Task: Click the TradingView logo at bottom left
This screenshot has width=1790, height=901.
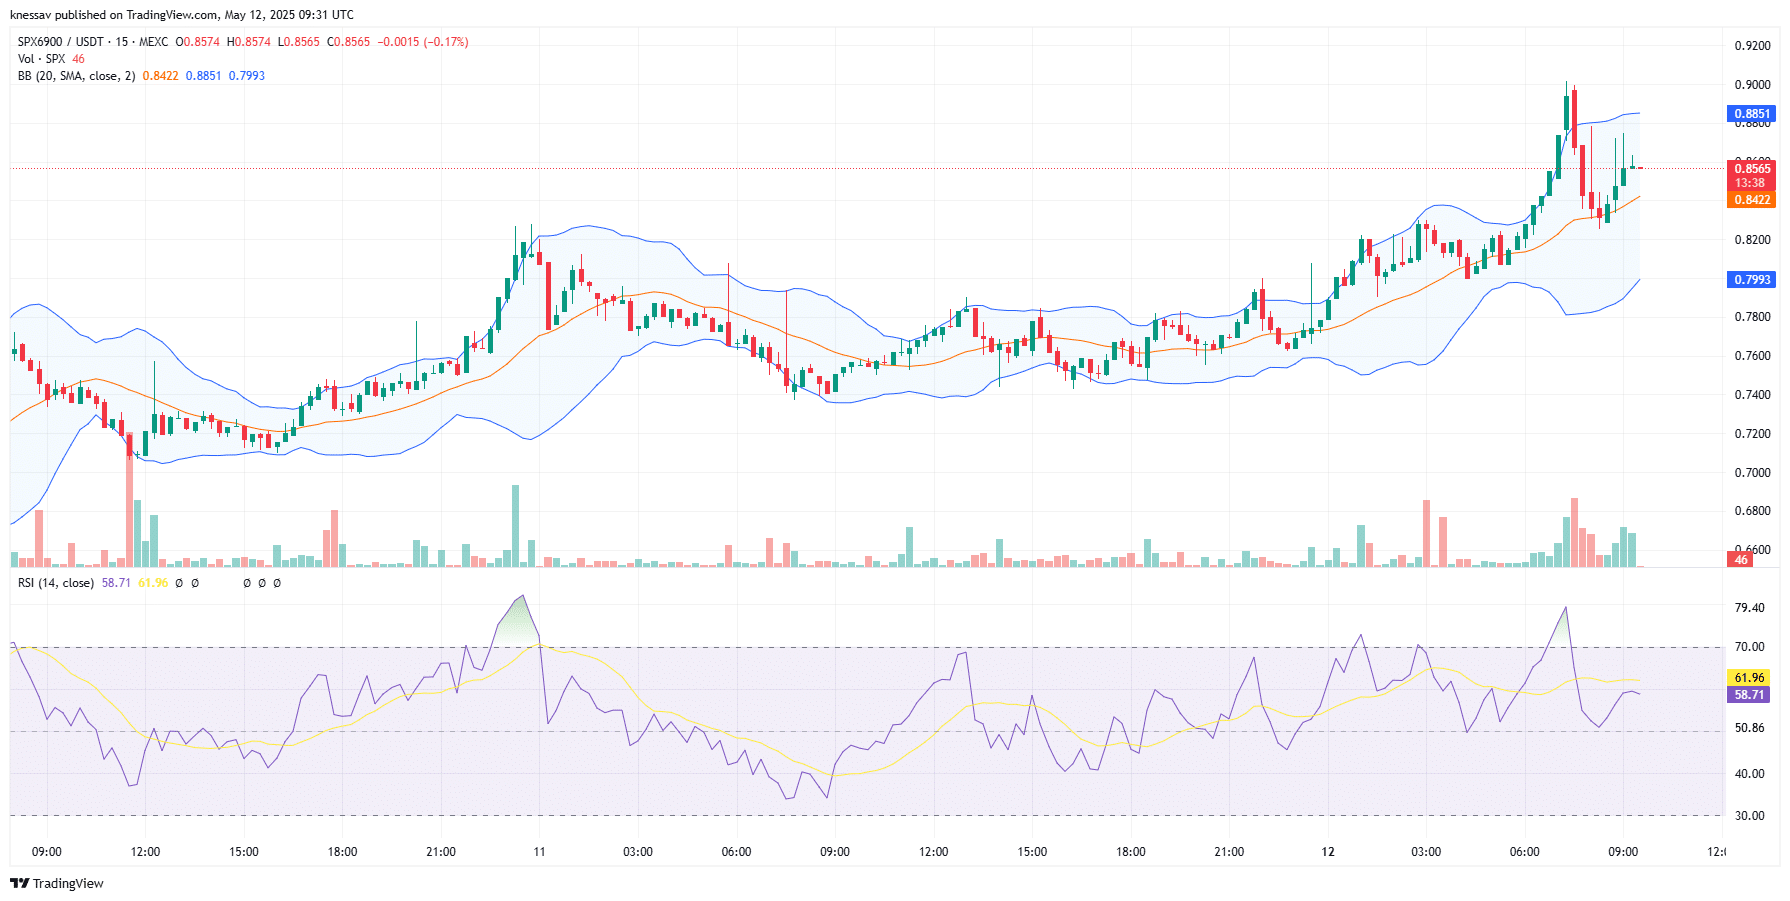Action: click(56, 883)
